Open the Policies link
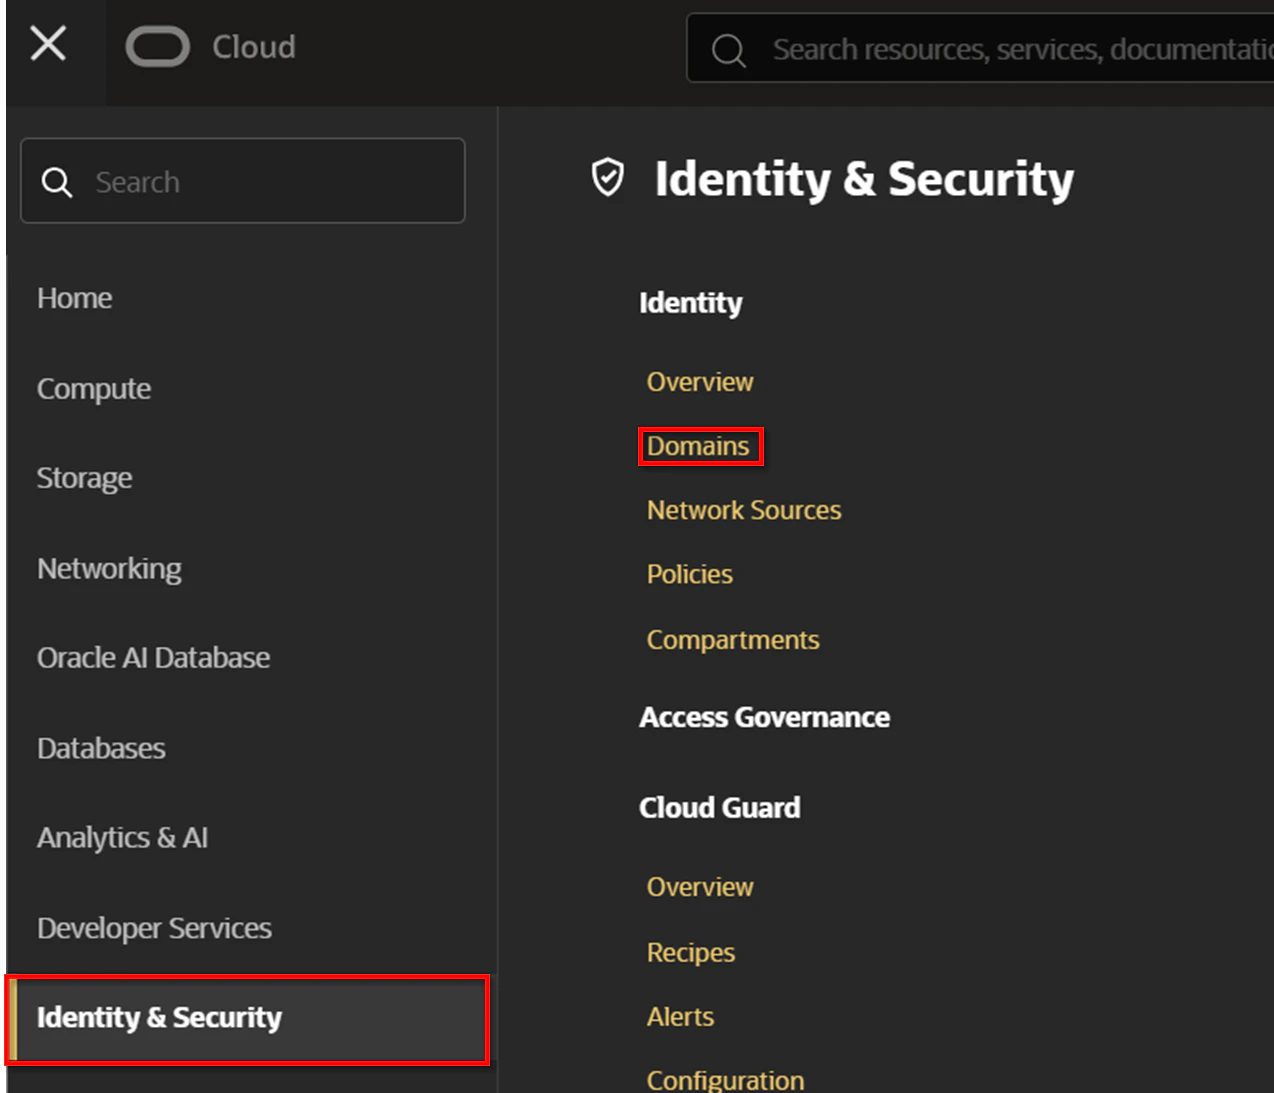Screen dimensions: 1274x1093 (689, 574)
